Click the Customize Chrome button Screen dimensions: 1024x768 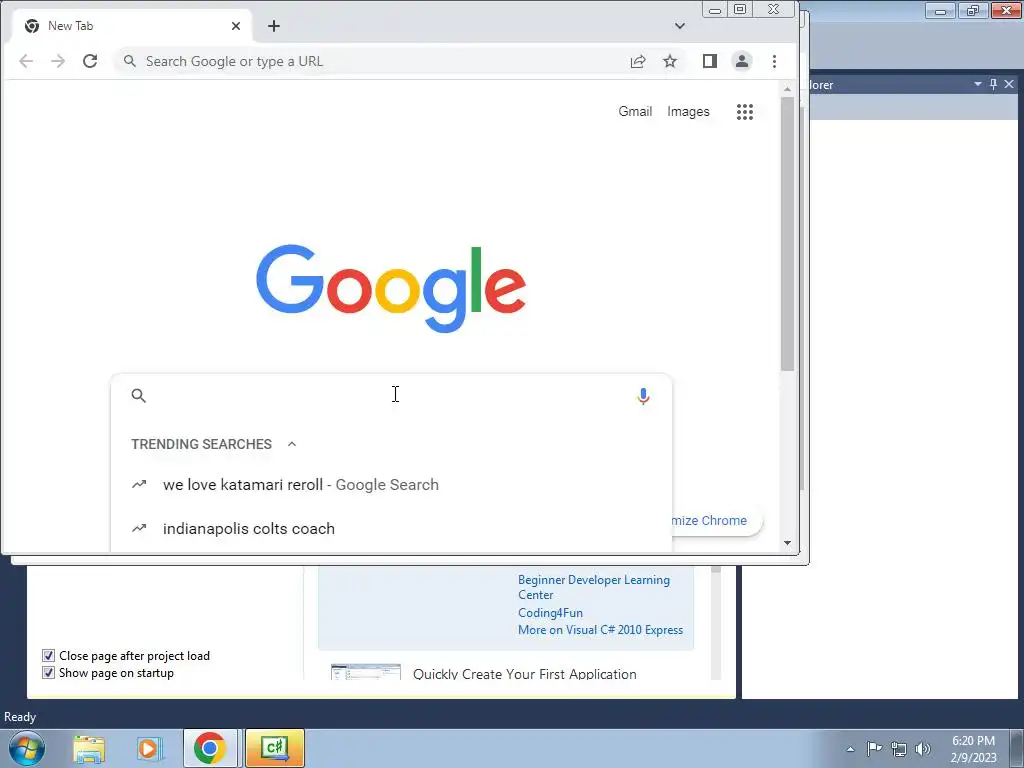[716, 520]
